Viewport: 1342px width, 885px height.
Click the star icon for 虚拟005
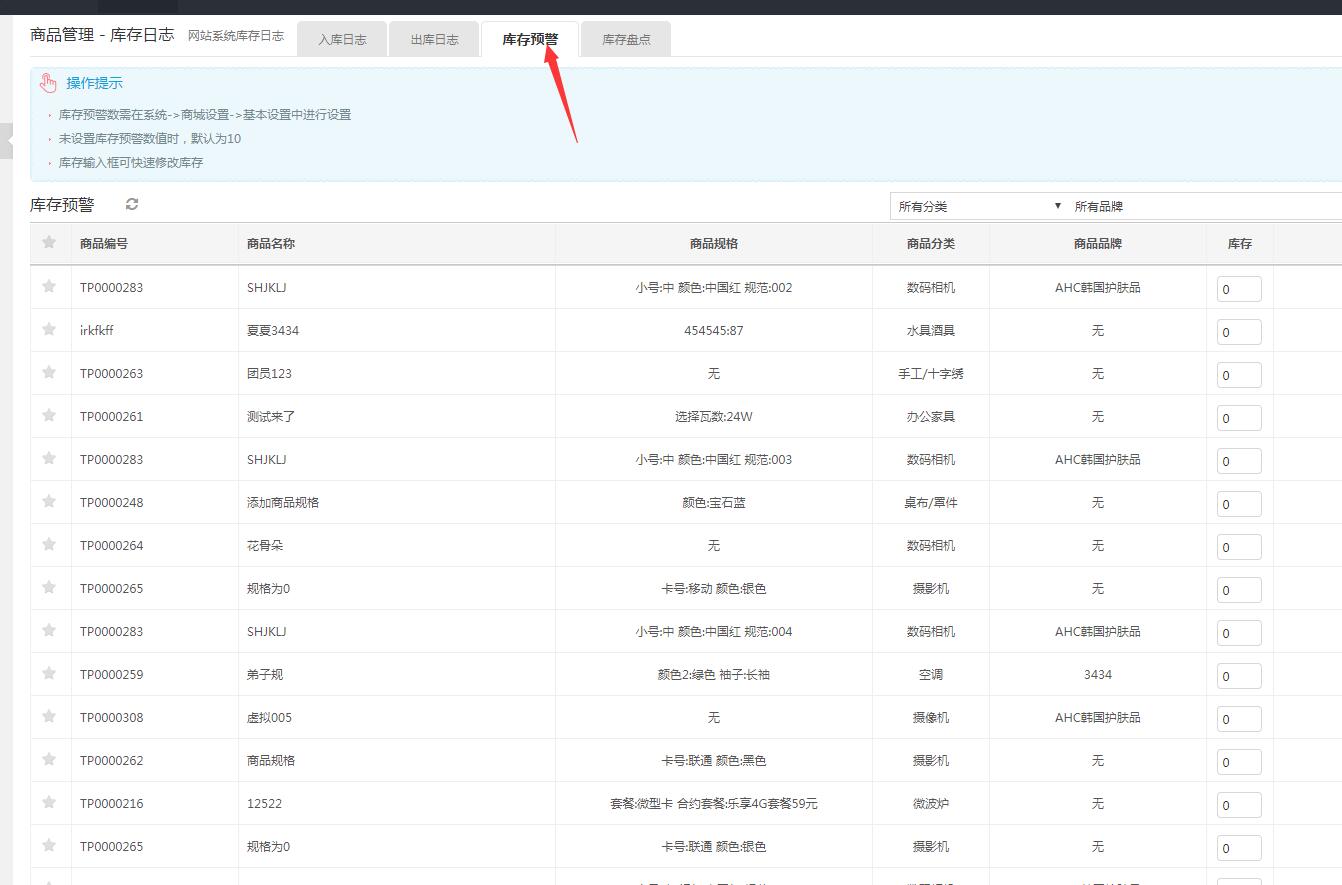coord(49,716)
